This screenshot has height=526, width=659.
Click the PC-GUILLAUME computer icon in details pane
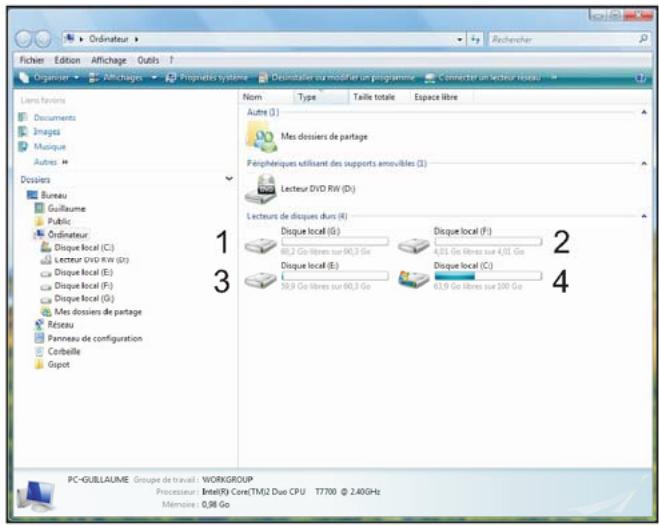(37, 496)
